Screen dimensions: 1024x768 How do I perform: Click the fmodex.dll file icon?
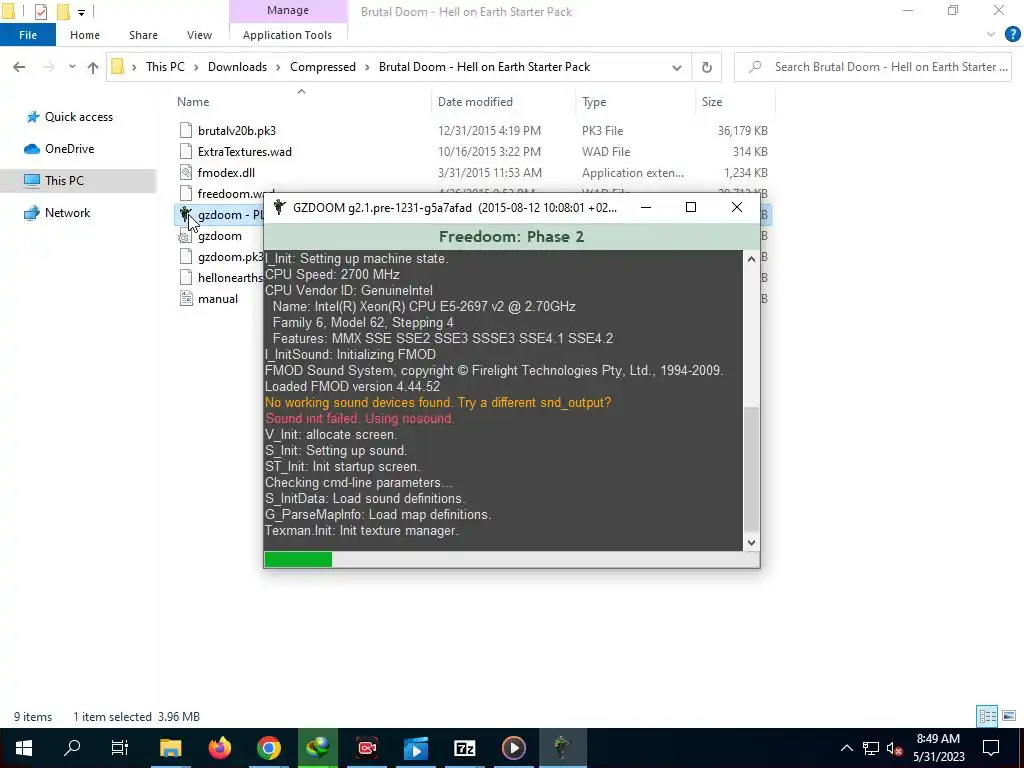186,172
